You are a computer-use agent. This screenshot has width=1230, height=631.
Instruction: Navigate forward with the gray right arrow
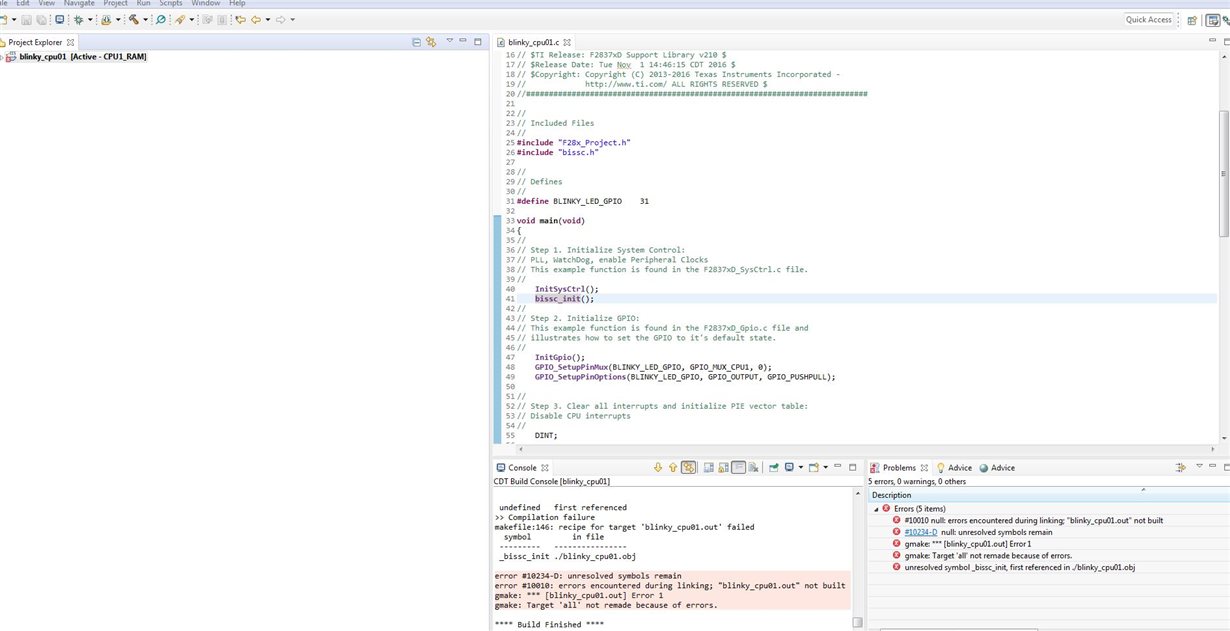tap(280, 20)
